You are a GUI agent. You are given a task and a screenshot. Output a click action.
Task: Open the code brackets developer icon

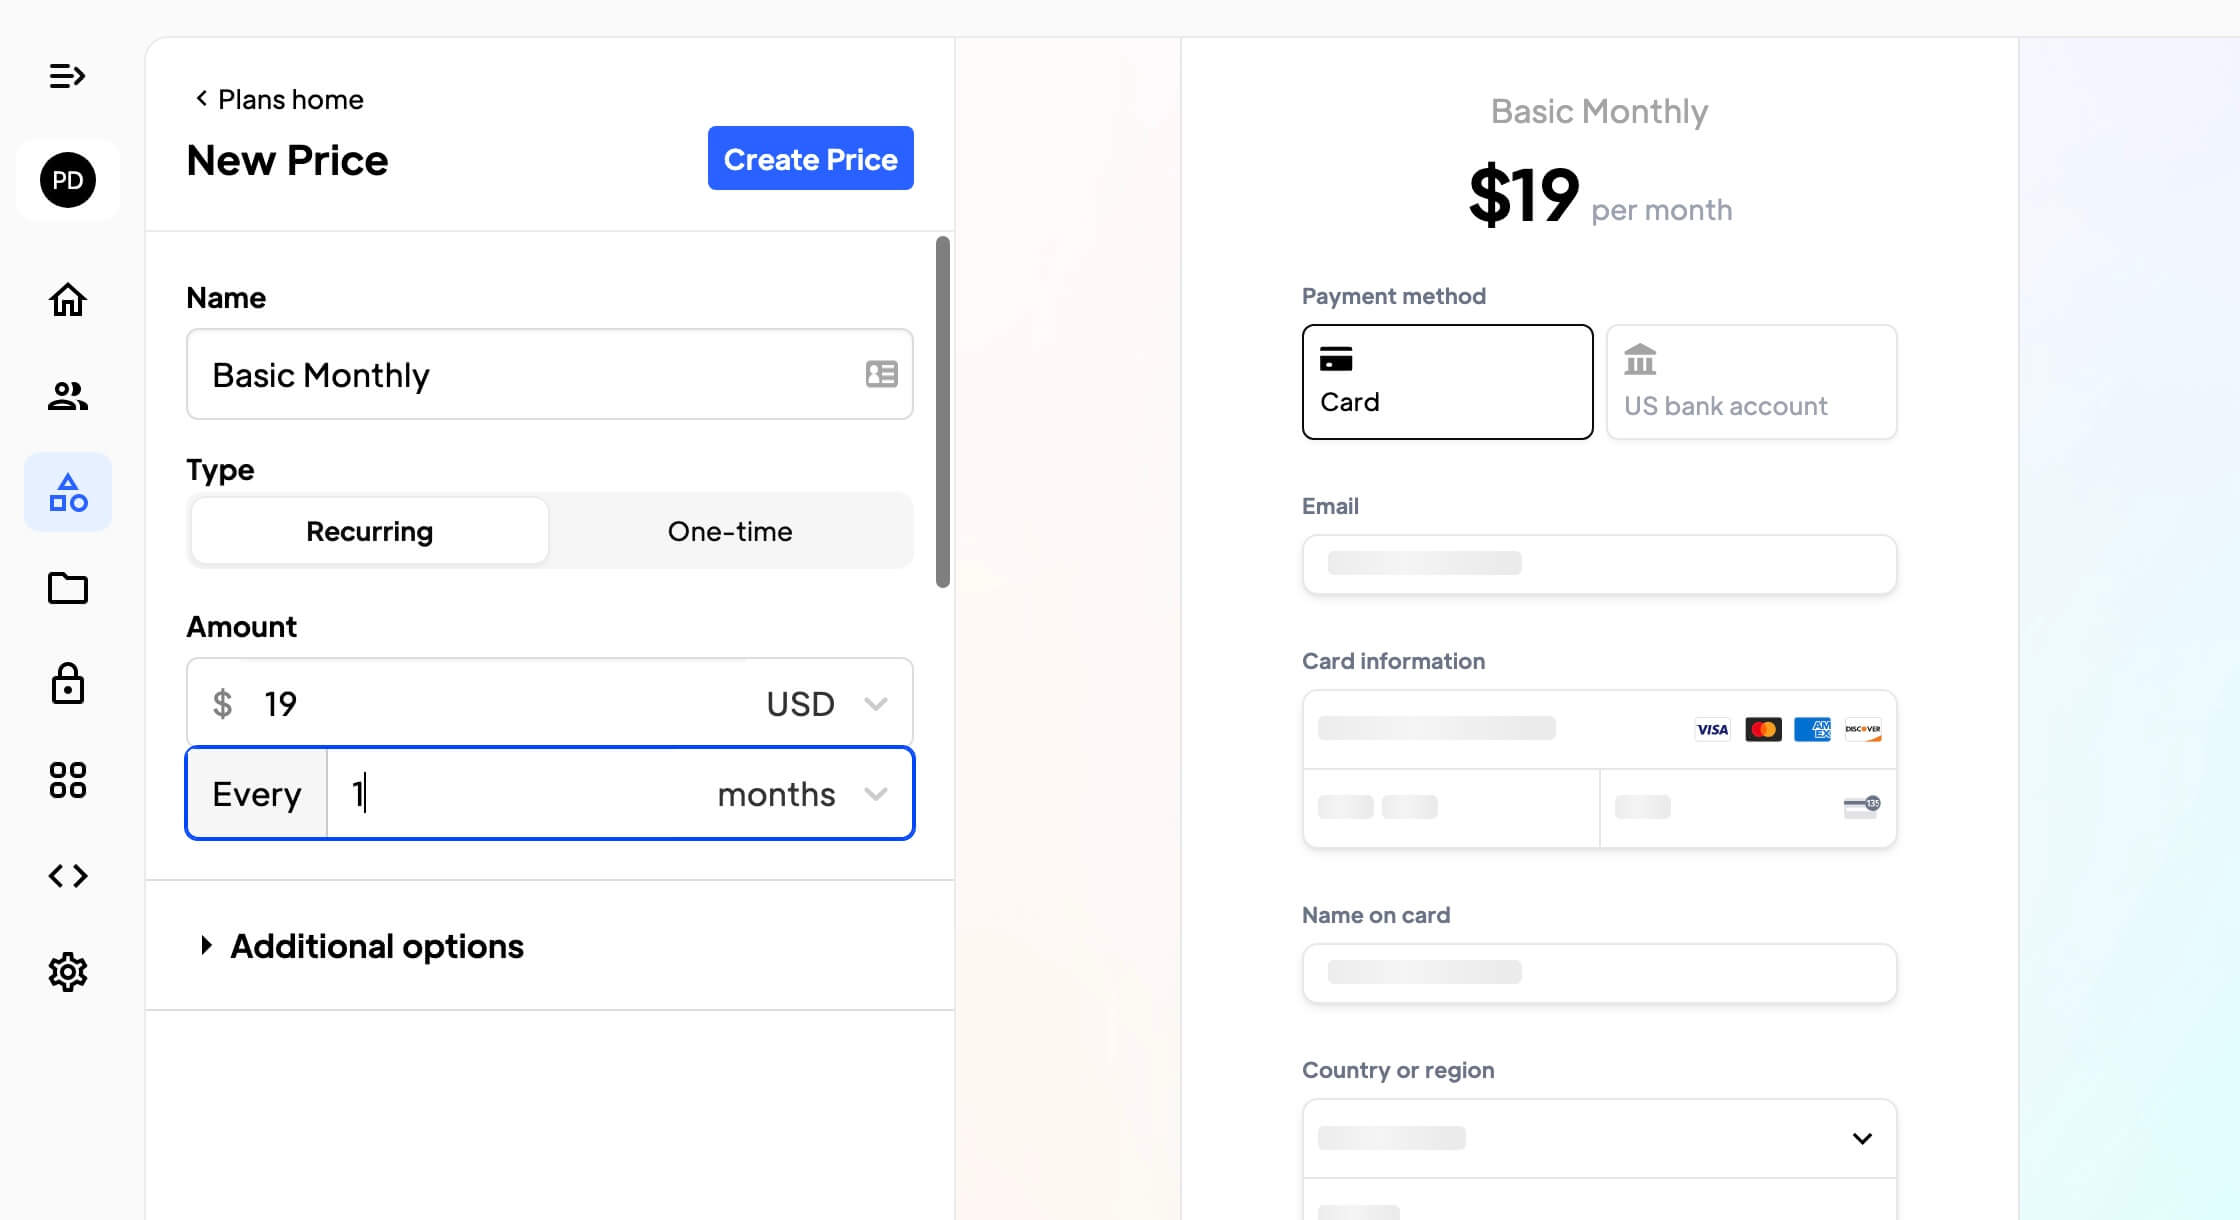(68, 876)
